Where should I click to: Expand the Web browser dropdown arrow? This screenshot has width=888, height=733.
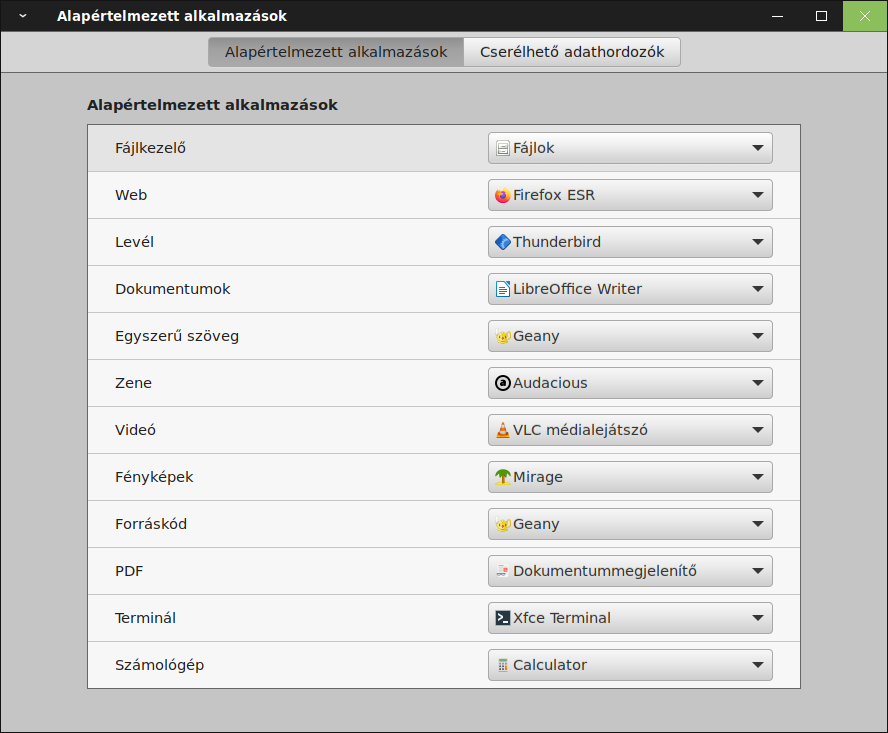[x=758, y=195]
